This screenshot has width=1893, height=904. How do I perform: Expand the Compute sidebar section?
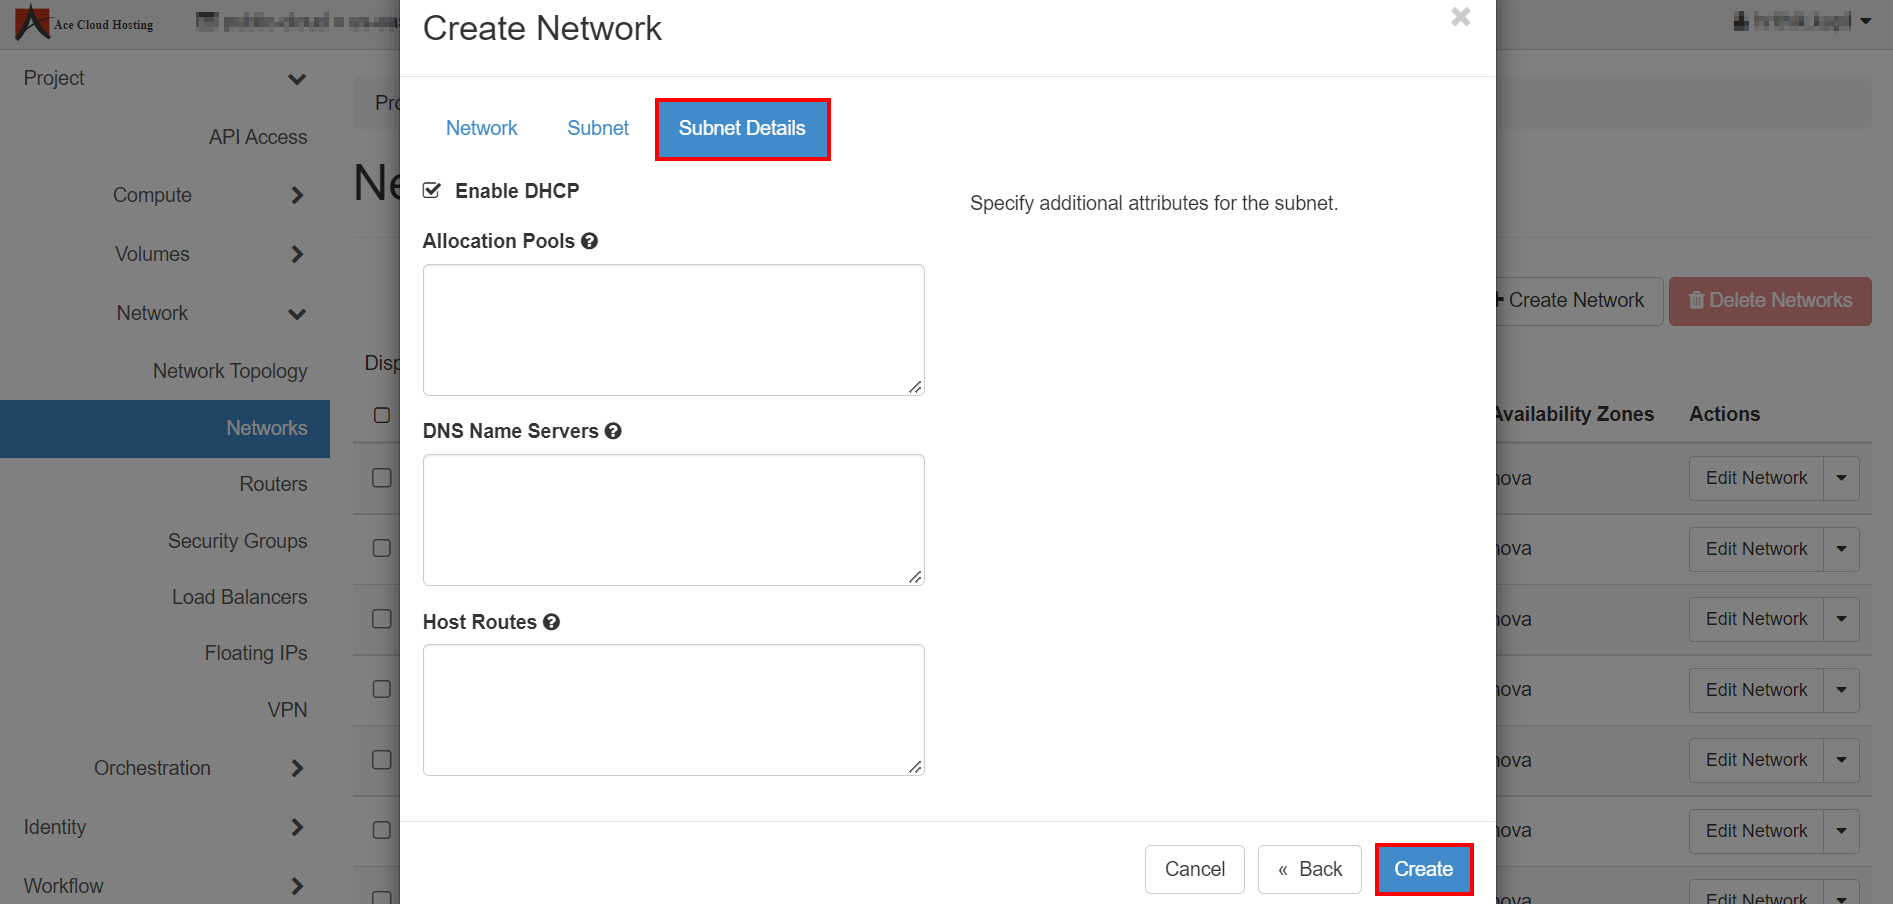click(297, 195)
